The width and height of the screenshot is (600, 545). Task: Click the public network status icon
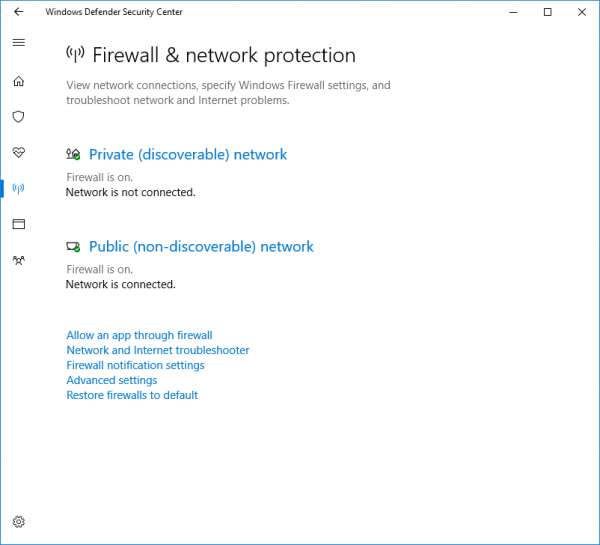point(73,247)
